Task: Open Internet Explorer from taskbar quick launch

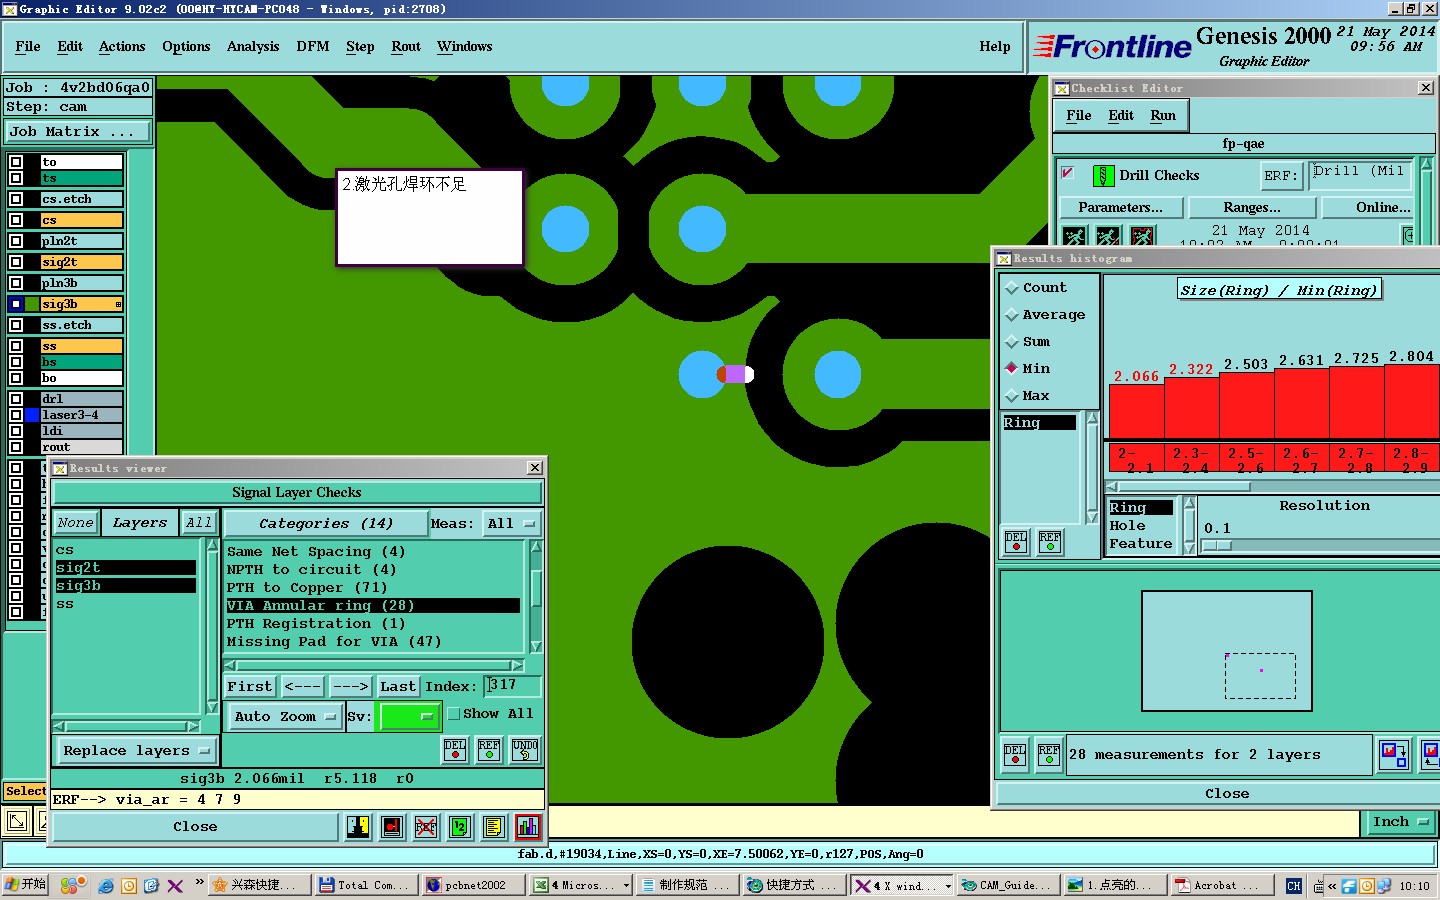Action: coord(106,886)
